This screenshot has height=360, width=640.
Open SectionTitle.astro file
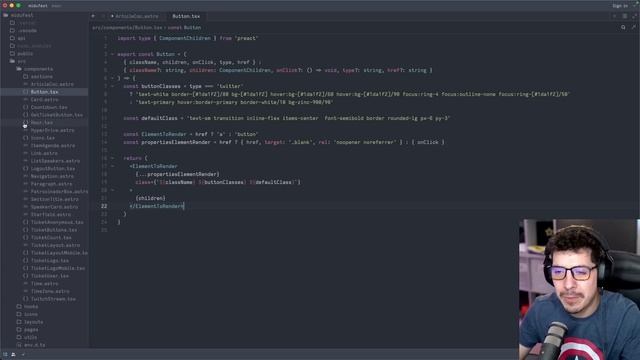point(55,199)
